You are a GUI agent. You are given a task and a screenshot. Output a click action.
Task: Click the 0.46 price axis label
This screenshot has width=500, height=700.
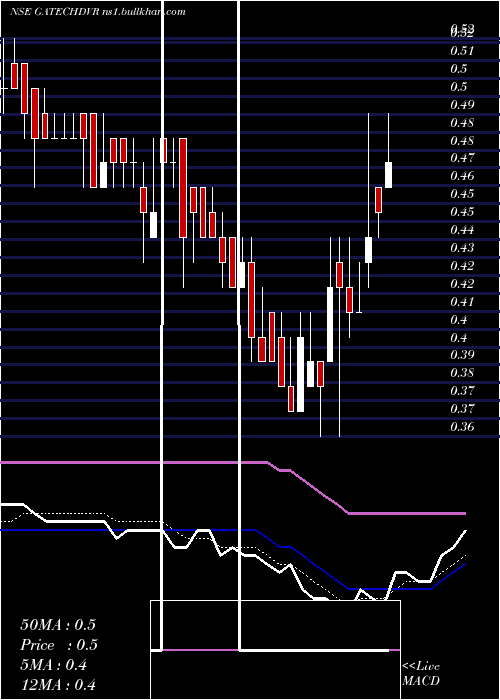coord(462,176)
